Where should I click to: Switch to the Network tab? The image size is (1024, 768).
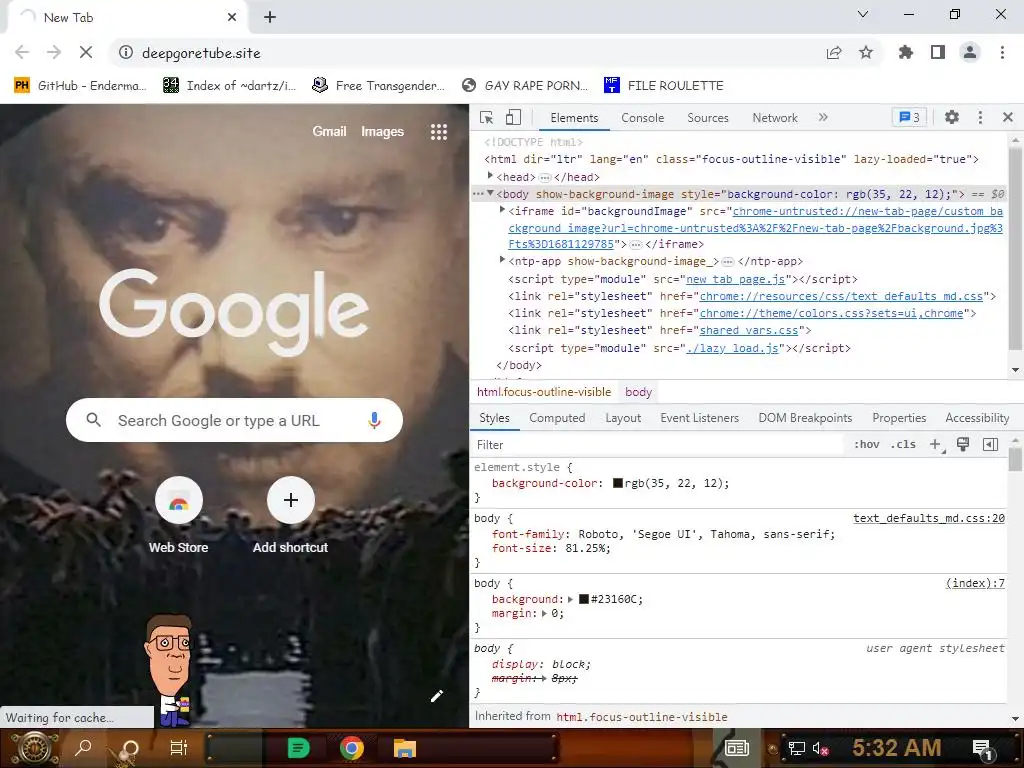(x=775, y=118)
